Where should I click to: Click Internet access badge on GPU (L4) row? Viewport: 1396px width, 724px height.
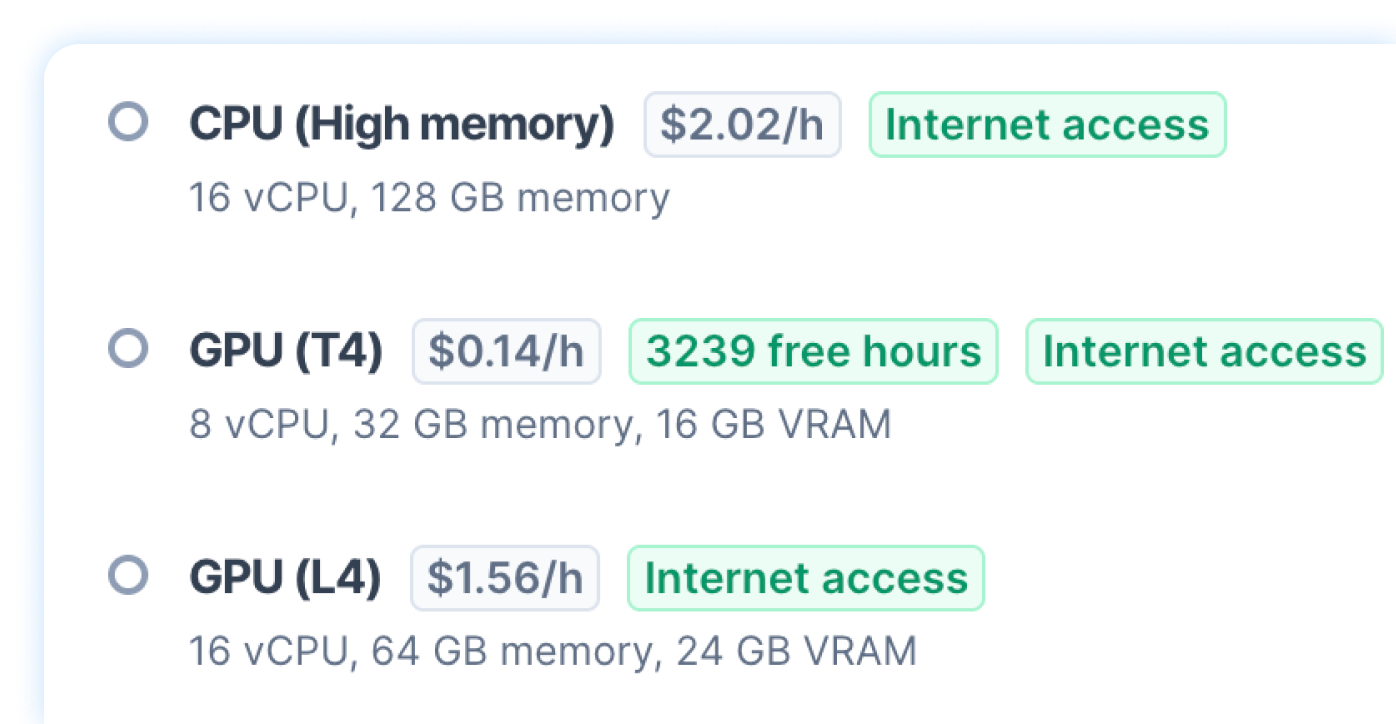point(806,578)
